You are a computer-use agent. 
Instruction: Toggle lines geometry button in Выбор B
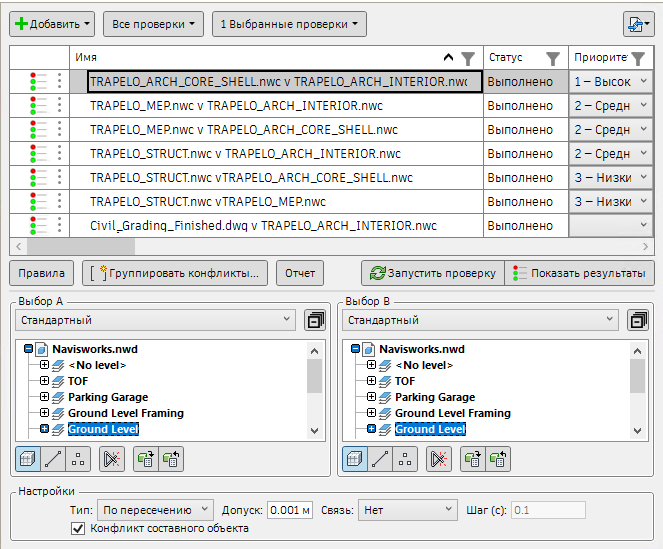pyautogui.click(x=380, y=459)
